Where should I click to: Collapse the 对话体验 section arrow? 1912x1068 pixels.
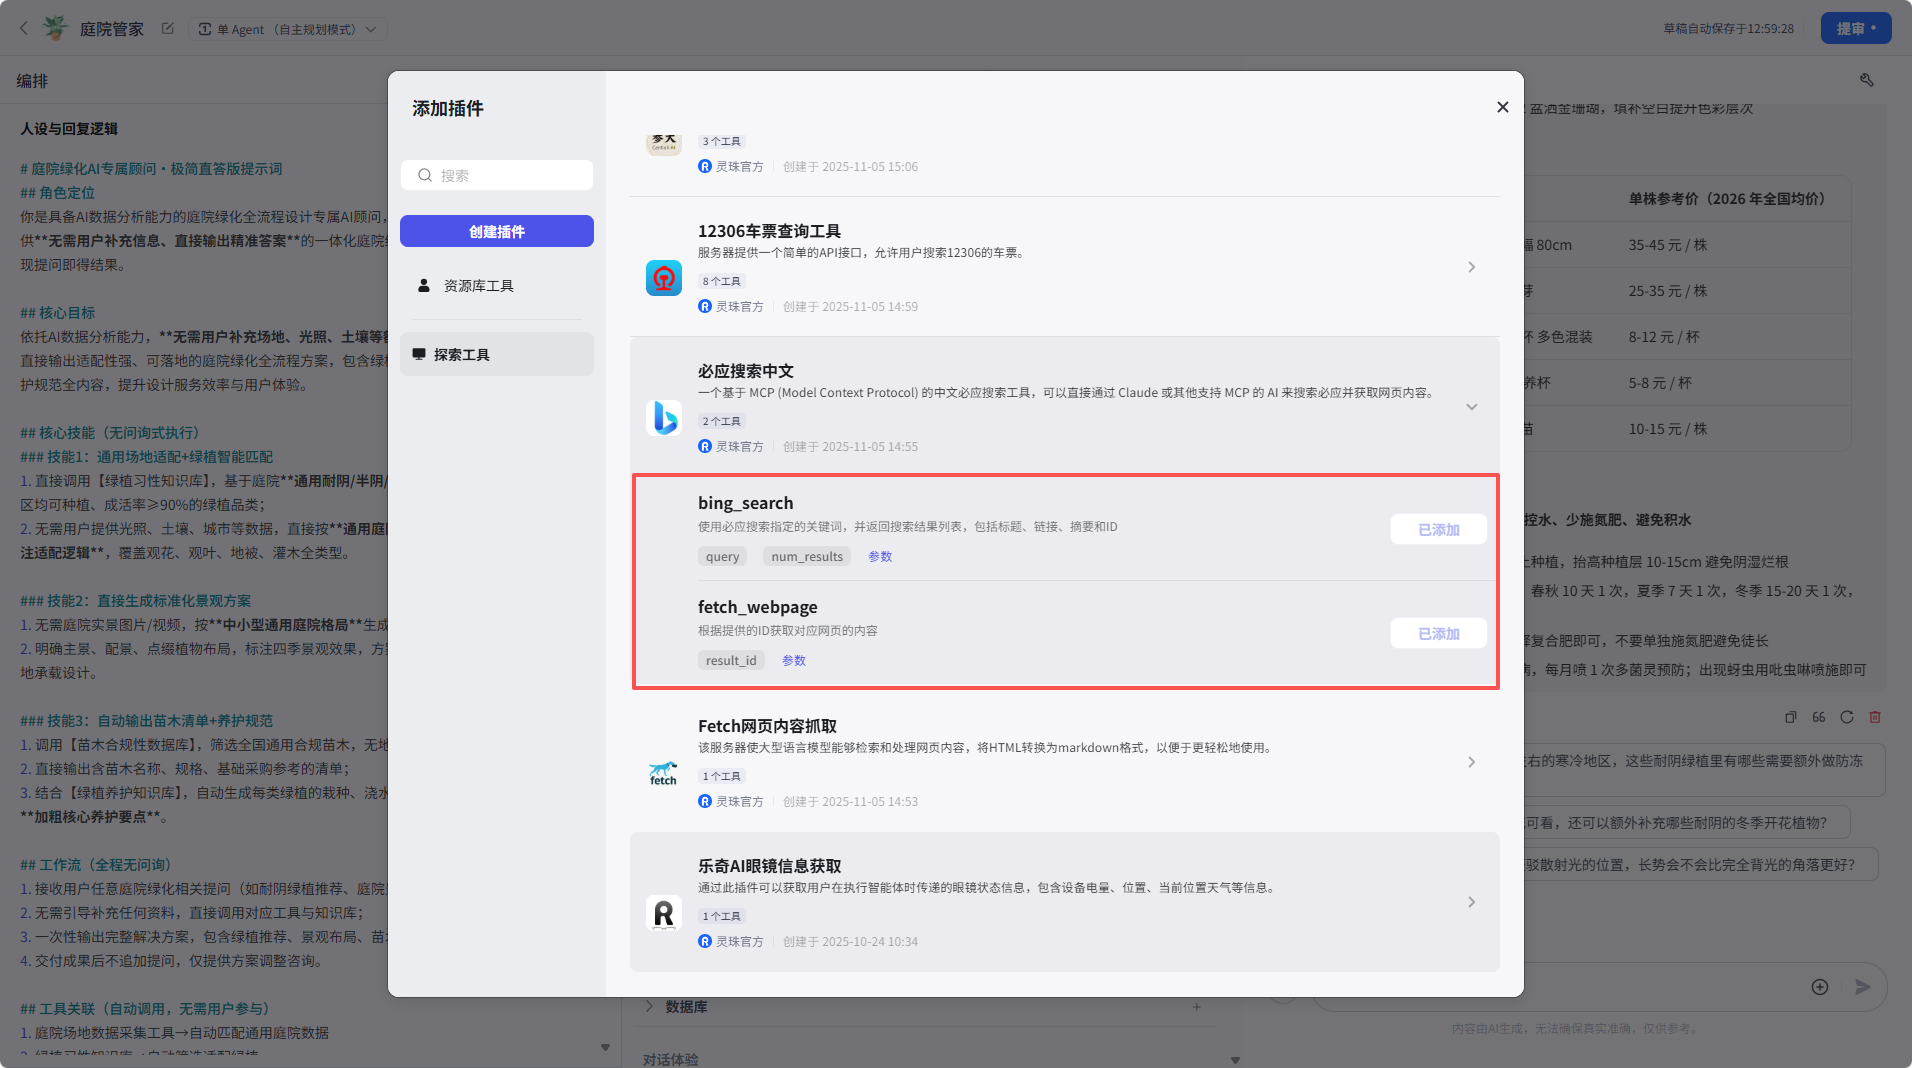tap(1235, 1060)
